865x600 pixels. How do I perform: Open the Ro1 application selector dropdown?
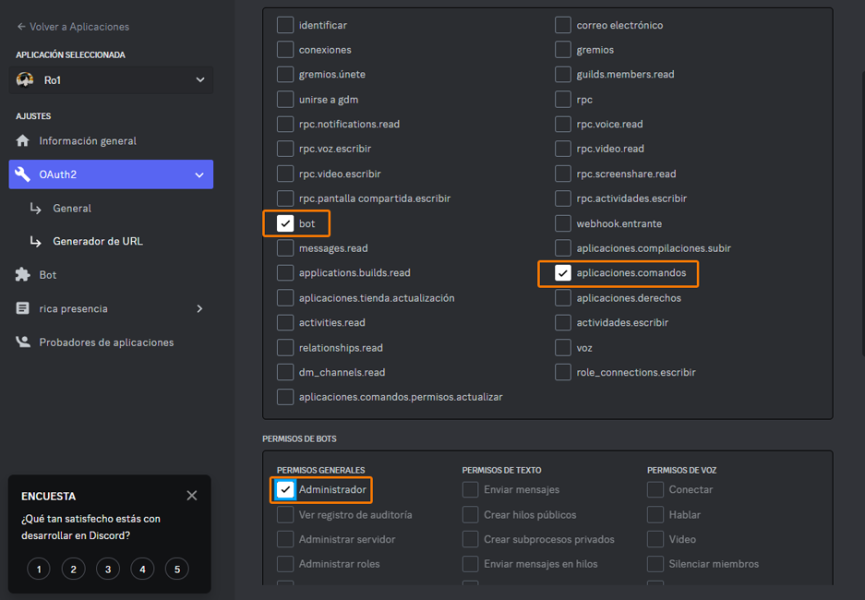click(x=200, y=80)
